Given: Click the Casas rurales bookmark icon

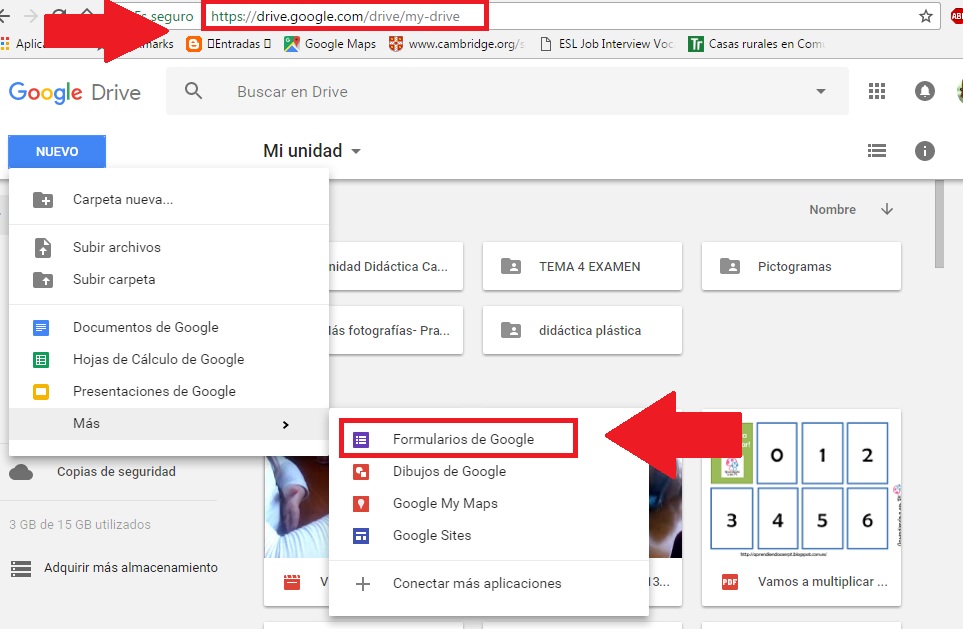Looking at the screenshot, I should tap(695, 44).
